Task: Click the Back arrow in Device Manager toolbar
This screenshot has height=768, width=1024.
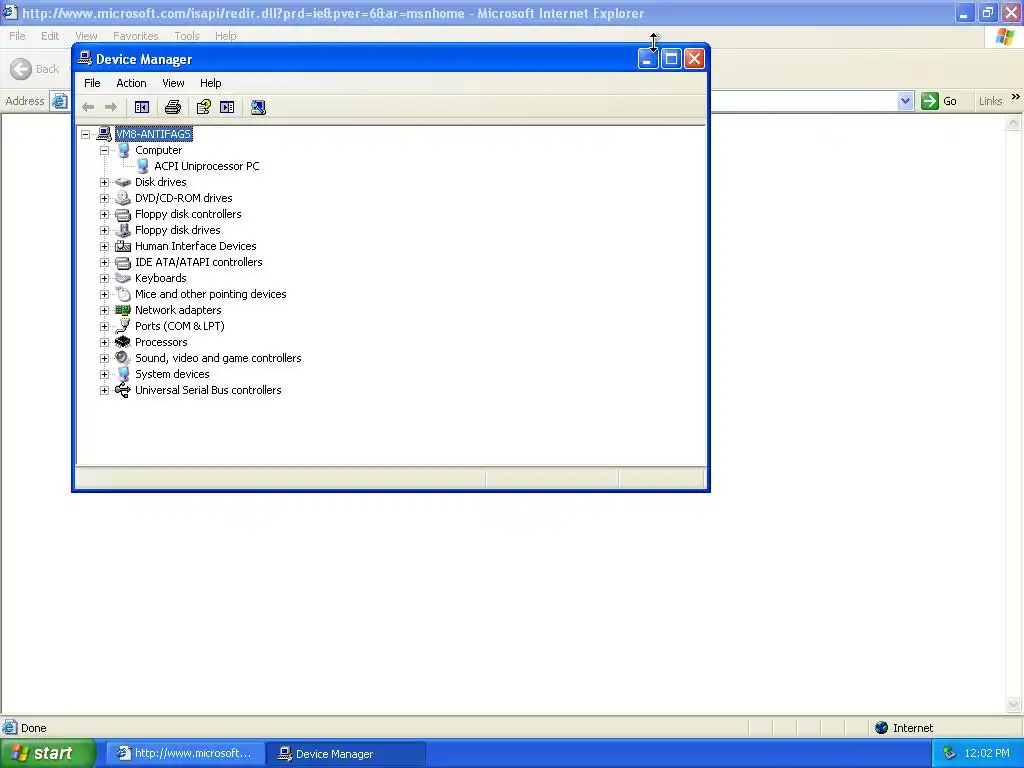Action: (x=88, y=107)
